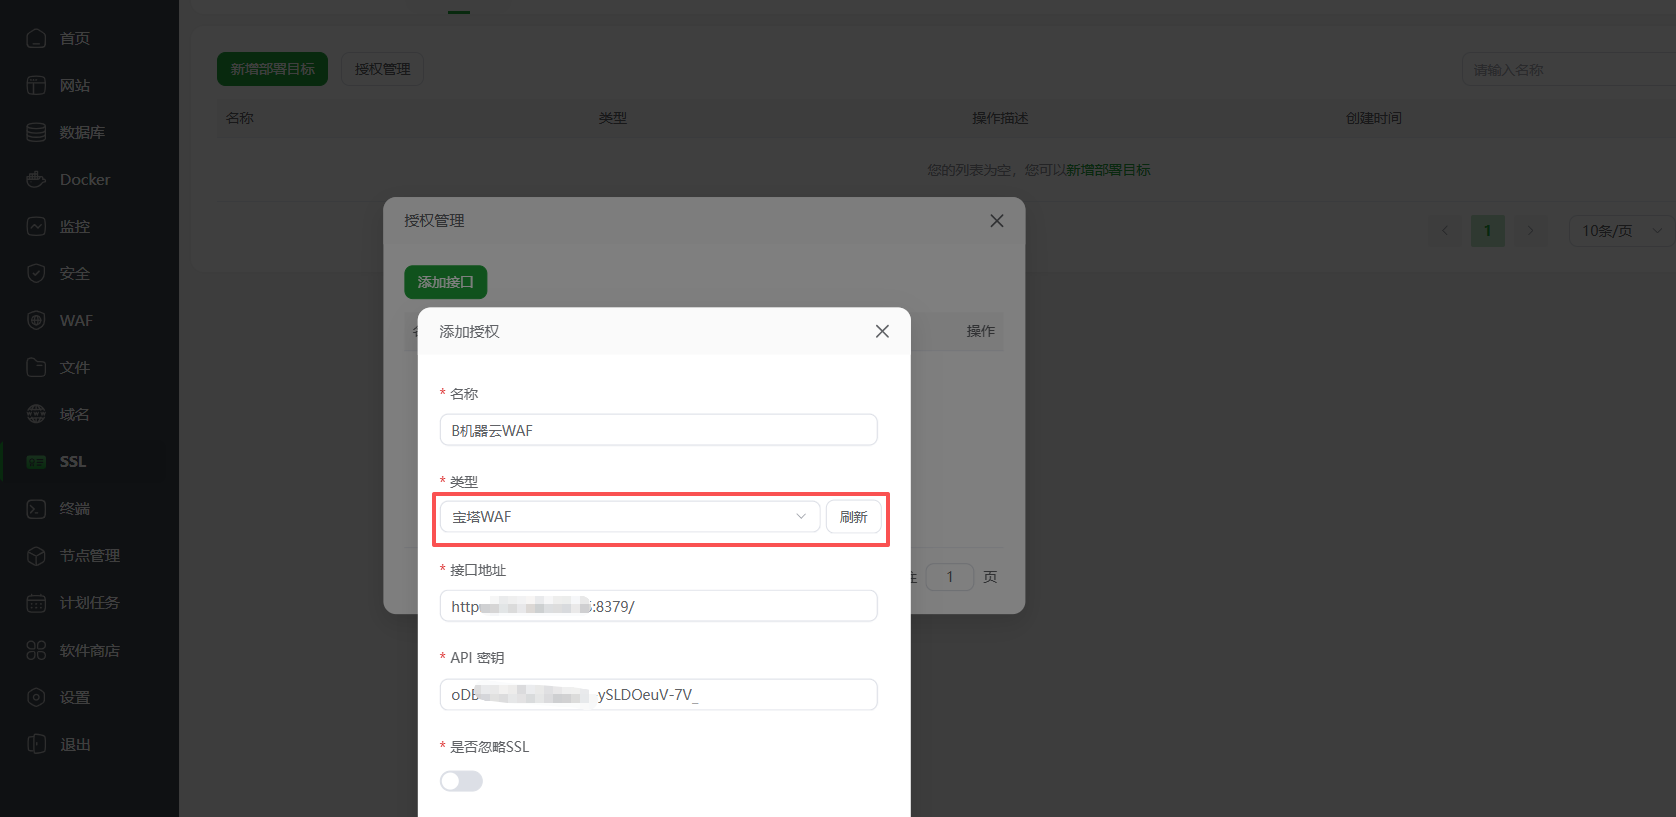Open the 安全 security shield icon

point(36,273)
